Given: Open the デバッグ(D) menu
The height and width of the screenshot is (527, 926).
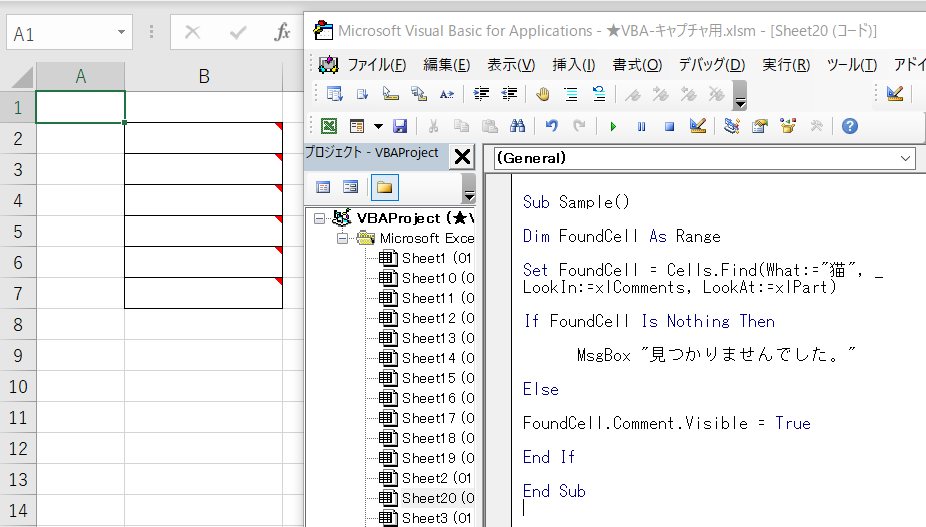Looking at the screenshot, I should coord(711,65).
